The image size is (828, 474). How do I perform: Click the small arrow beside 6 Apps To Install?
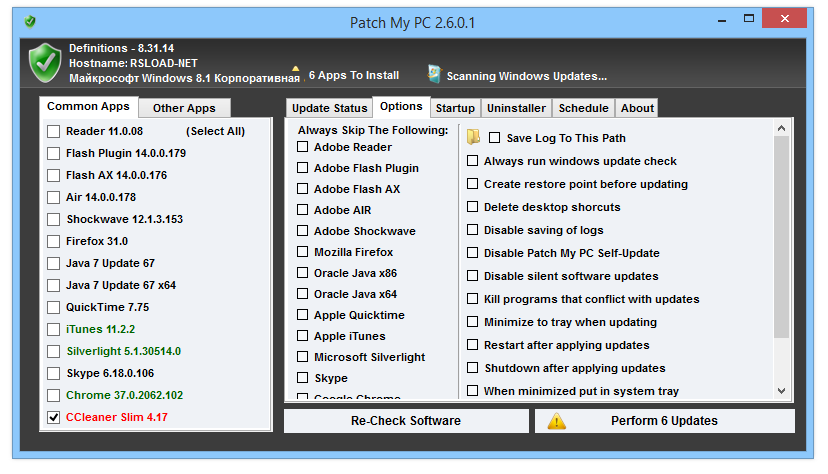coord(296,69)
